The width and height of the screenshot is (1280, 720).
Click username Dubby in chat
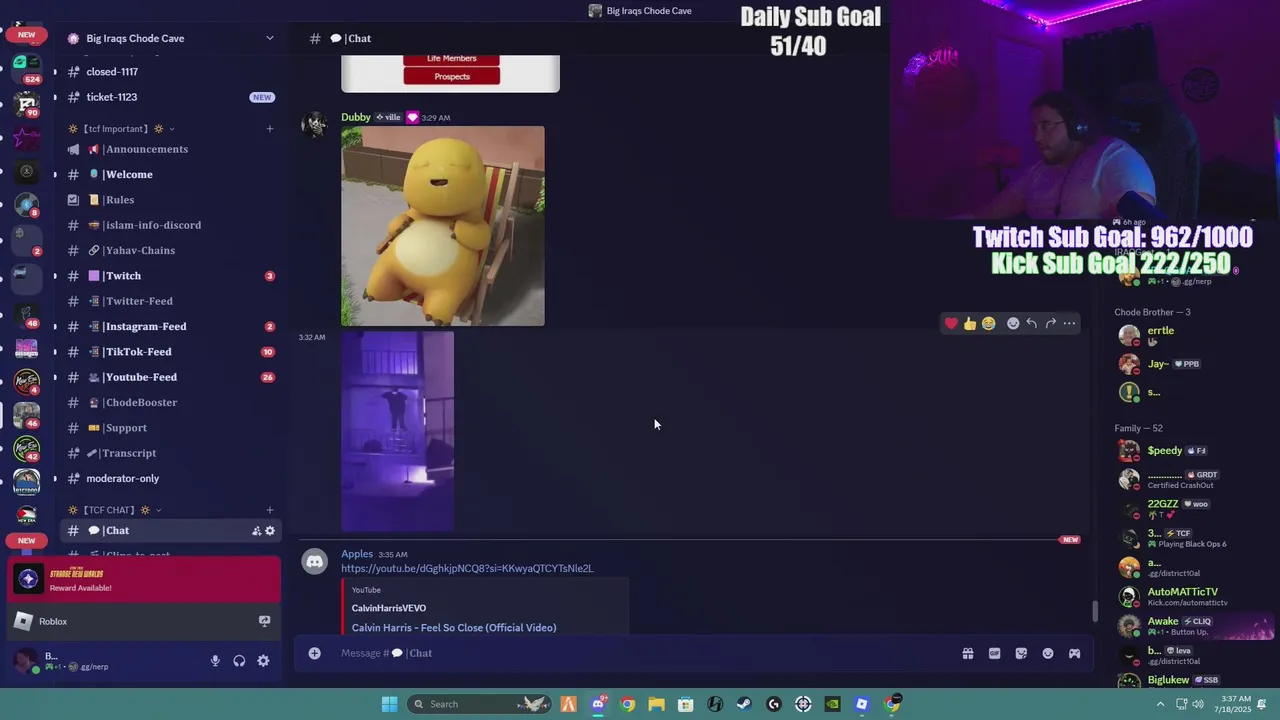pos(356,117)
